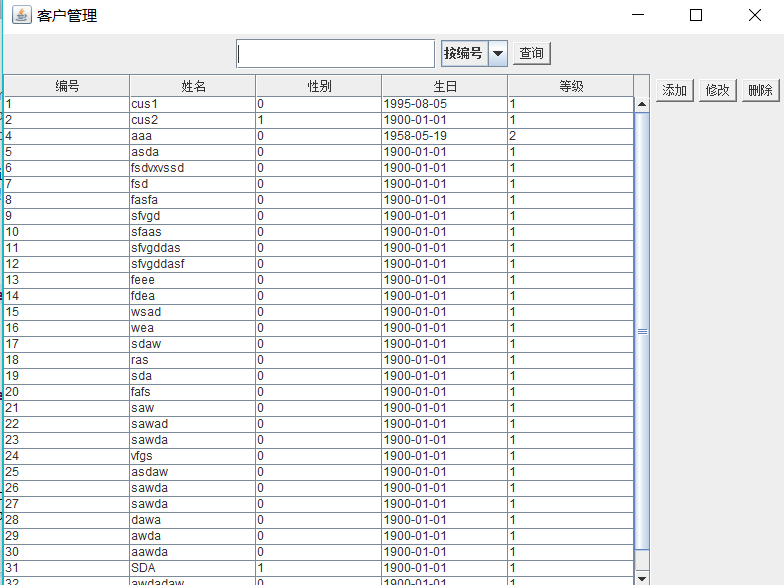Image resolution: width=784 pixels, height=585 pixels.
Task: Select the aawda name cell
Action: (192, 552)
